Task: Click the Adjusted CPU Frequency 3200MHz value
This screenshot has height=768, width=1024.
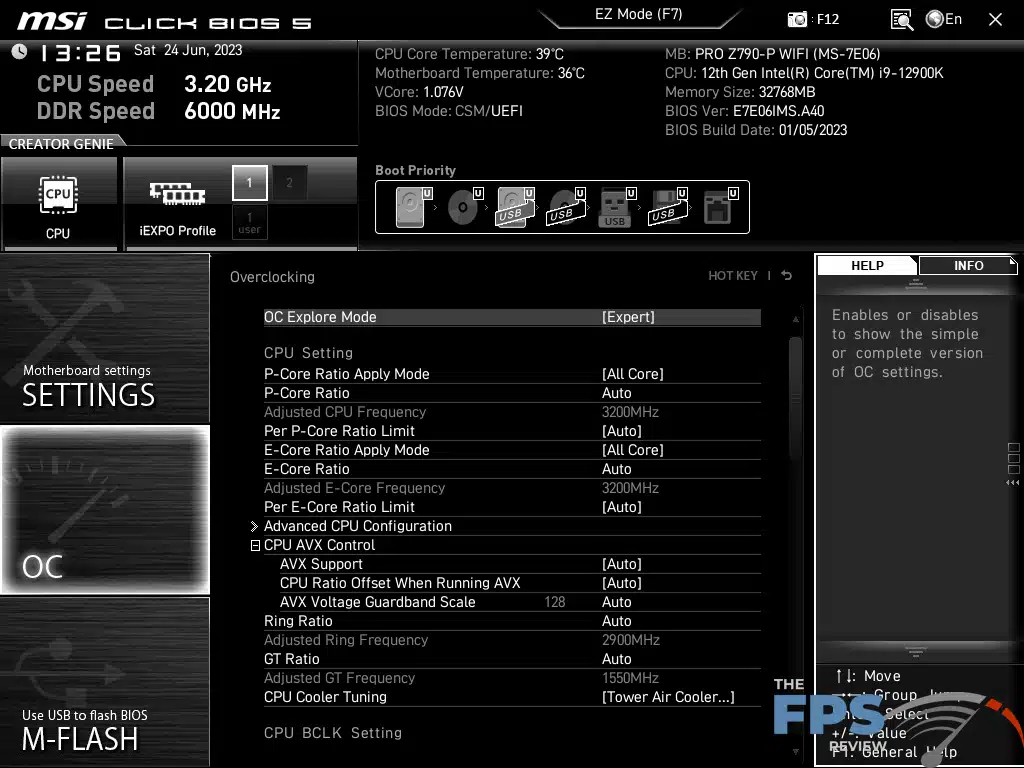Action: pos(630,412)
